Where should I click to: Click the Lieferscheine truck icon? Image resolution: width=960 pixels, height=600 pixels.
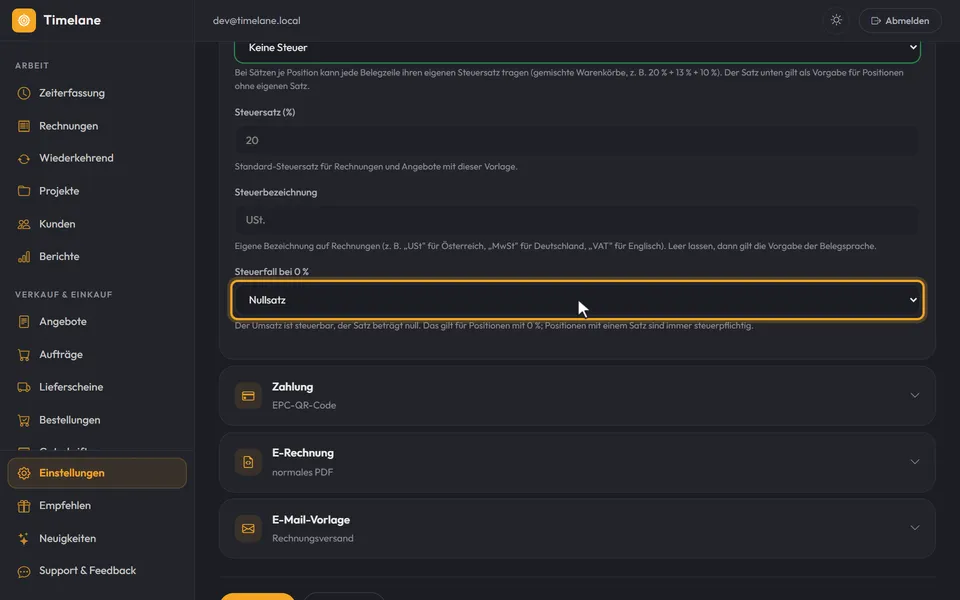(x=24, y=387)
